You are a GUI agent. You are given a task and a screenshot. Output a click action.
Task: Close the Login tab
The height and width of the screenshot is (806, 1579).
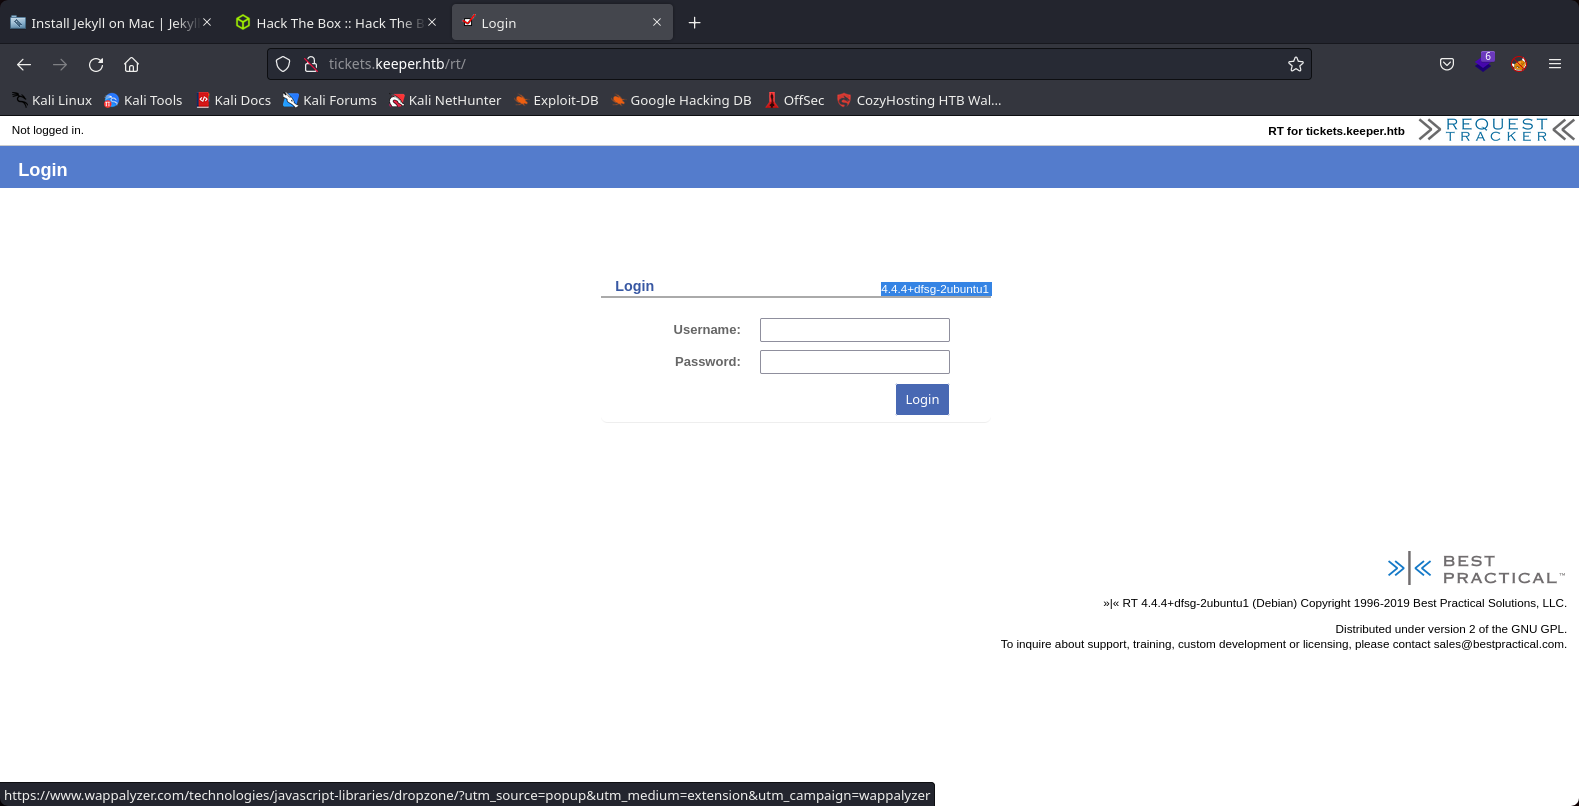click(x=657, y=22)
